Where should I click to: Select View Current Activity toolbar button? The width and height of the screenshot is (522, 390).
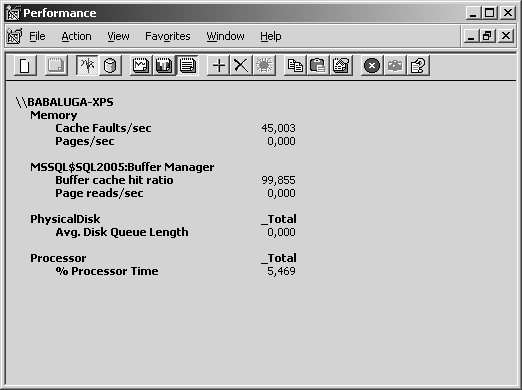tap(87, 65)
